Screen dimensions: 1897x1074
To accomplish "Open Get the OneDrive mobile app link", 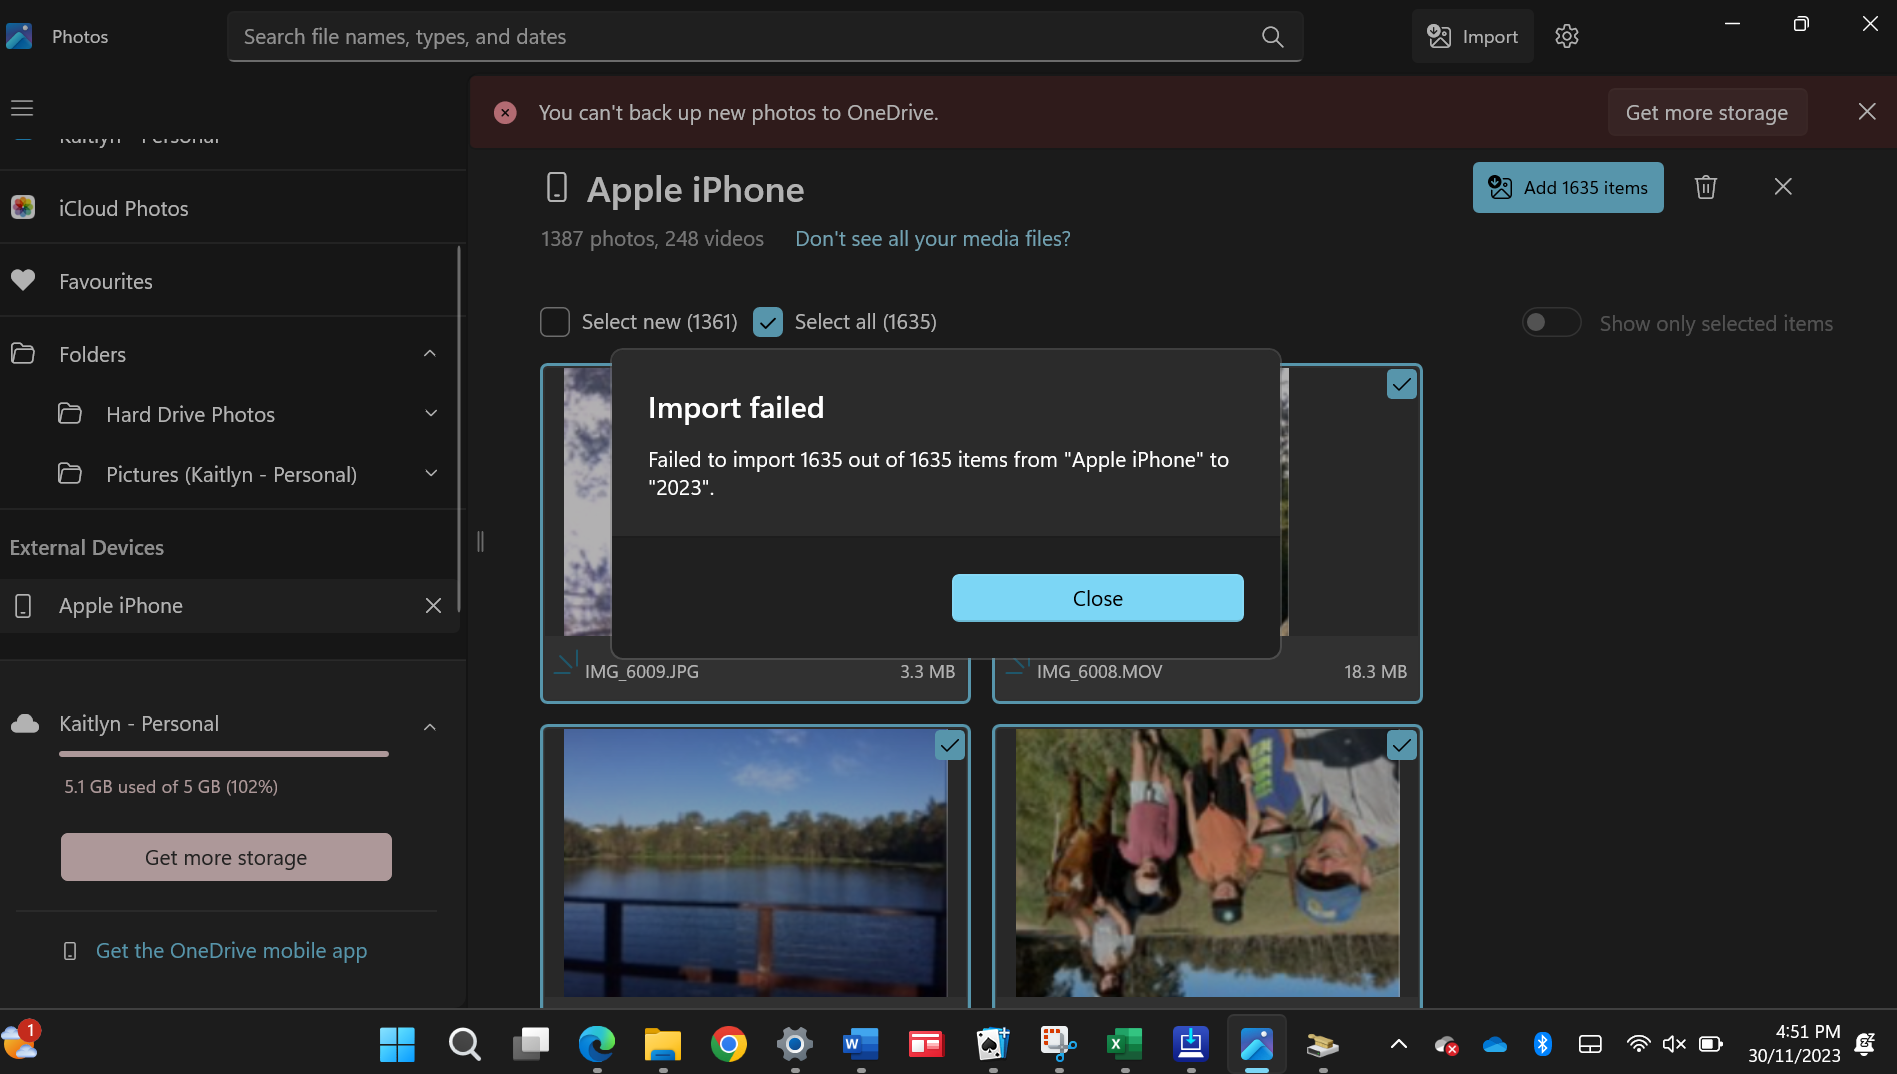I will pyautogui.click(x=231, y=951).
